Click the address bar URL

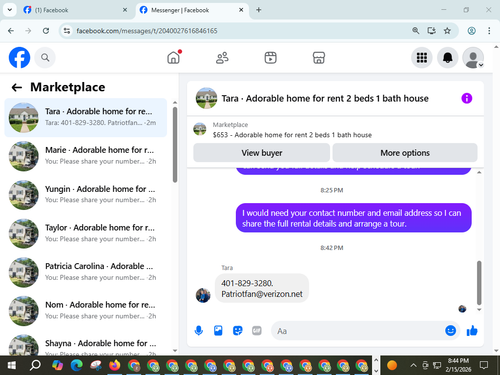pyautogui.click(x=147, y=31)
